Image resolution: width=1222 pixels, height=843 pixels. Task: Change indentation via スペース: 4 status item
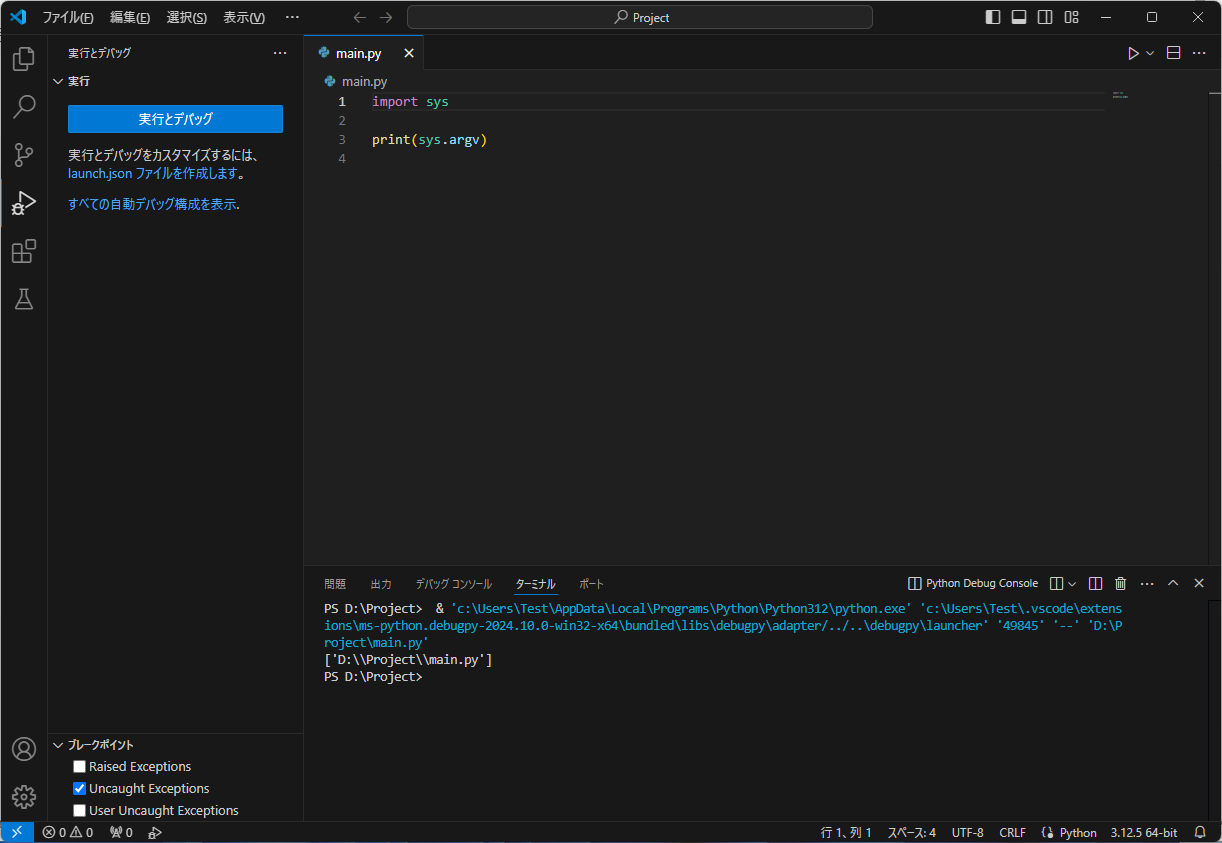(910, 831)
